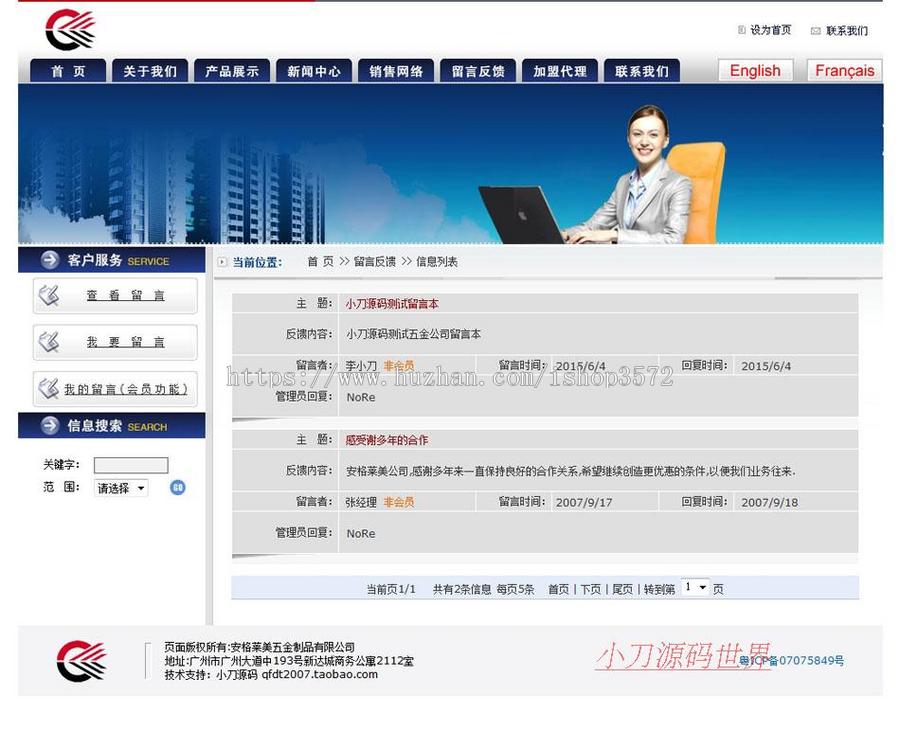Image resolution: width=900 pixels, height=748 pixels.
Task: Click inside the 关键字 keyword input field
Action: click(x=130, y=465)
